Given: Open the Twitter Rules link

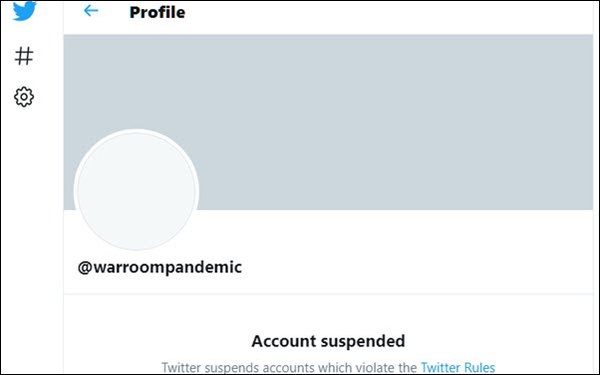Looking at the screenshot, I should [458, 368].
